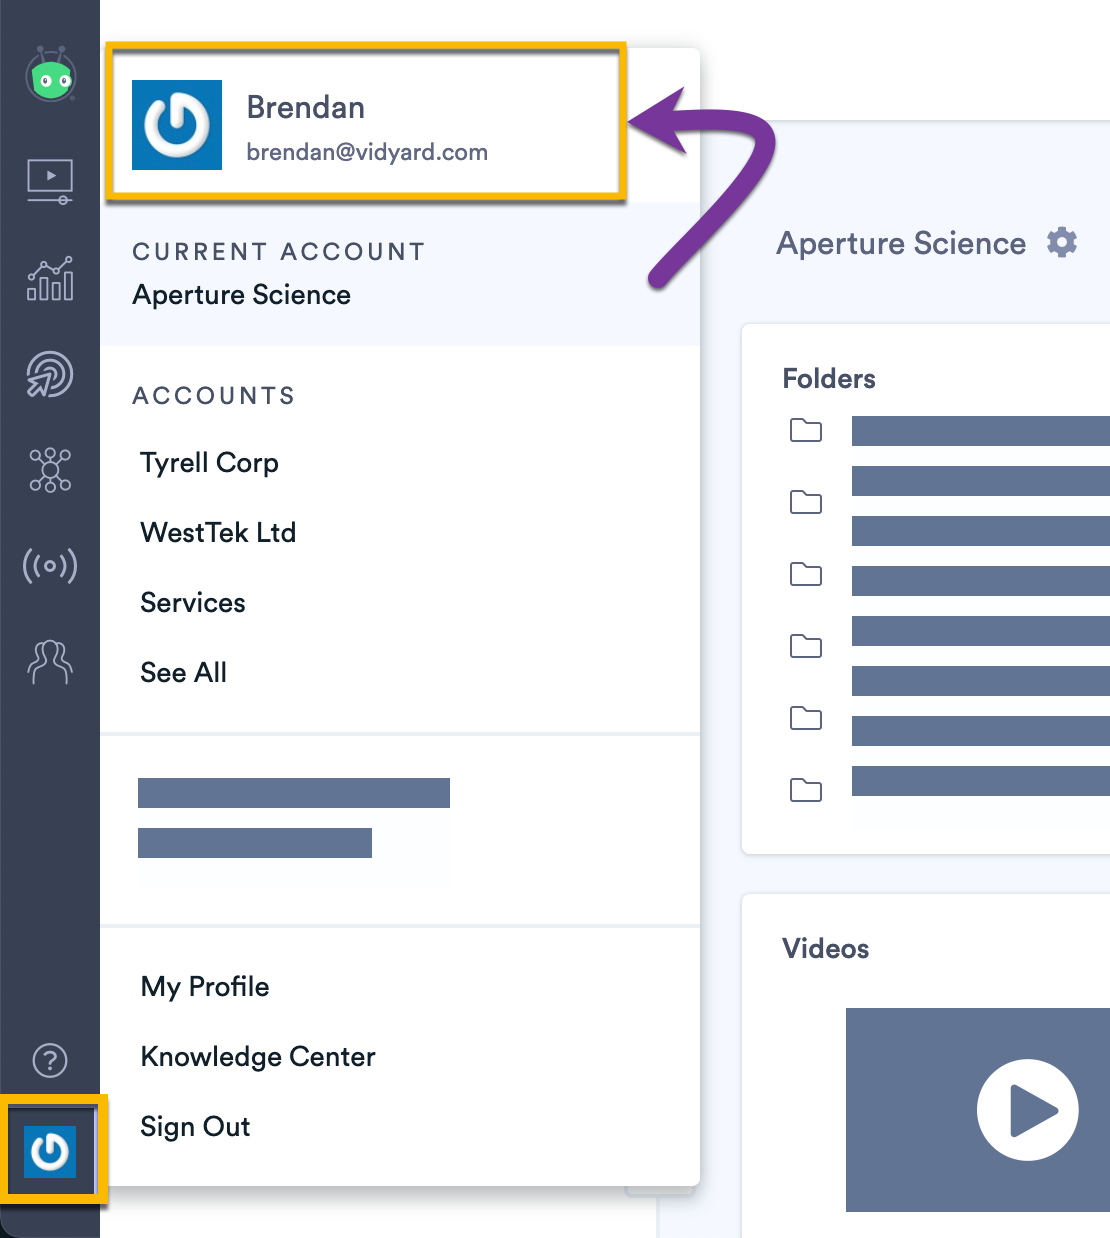This screenshot has width=1110, height=1238.
Task: Open the Aperture Science settings gear
Action: click(1063, 242)
